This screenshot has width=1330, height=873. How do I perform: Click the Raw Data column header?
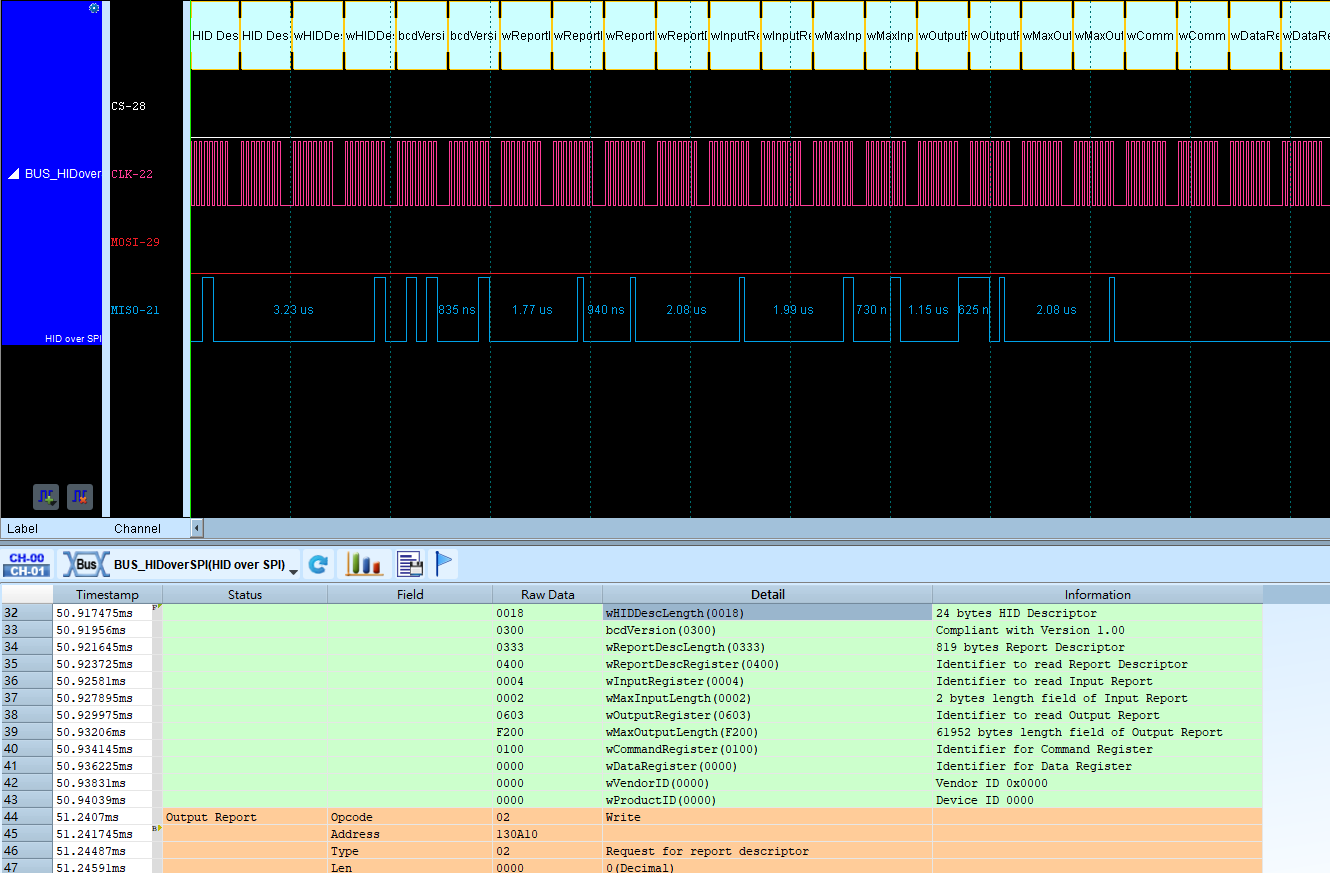point(548,594)
